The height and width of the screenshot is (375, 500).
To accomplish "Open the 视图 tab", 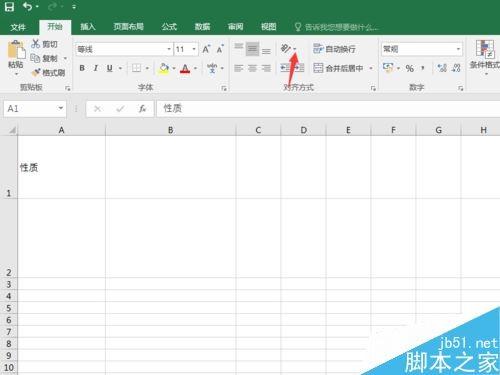I will pyautogui.click(x=268, y=27).
